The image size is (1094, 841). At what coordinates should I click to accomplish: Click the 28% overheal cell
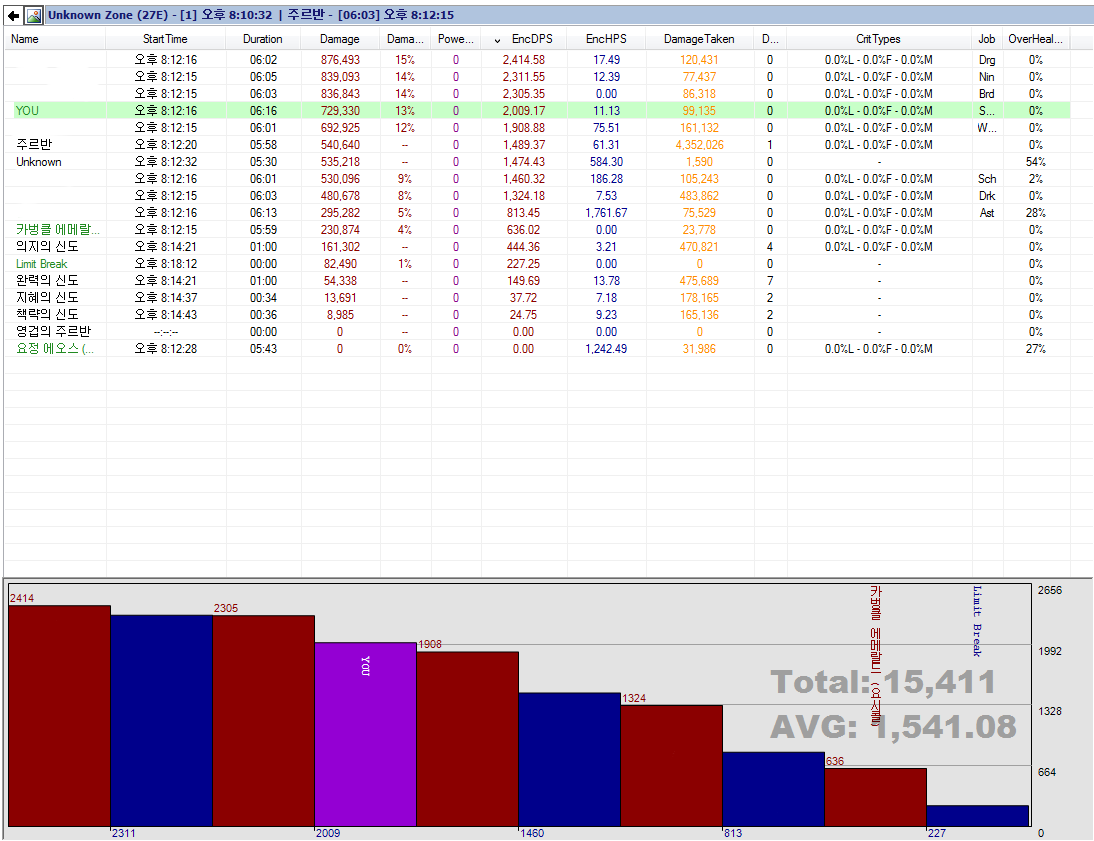pyautogui.click(x=1035, y=213)
